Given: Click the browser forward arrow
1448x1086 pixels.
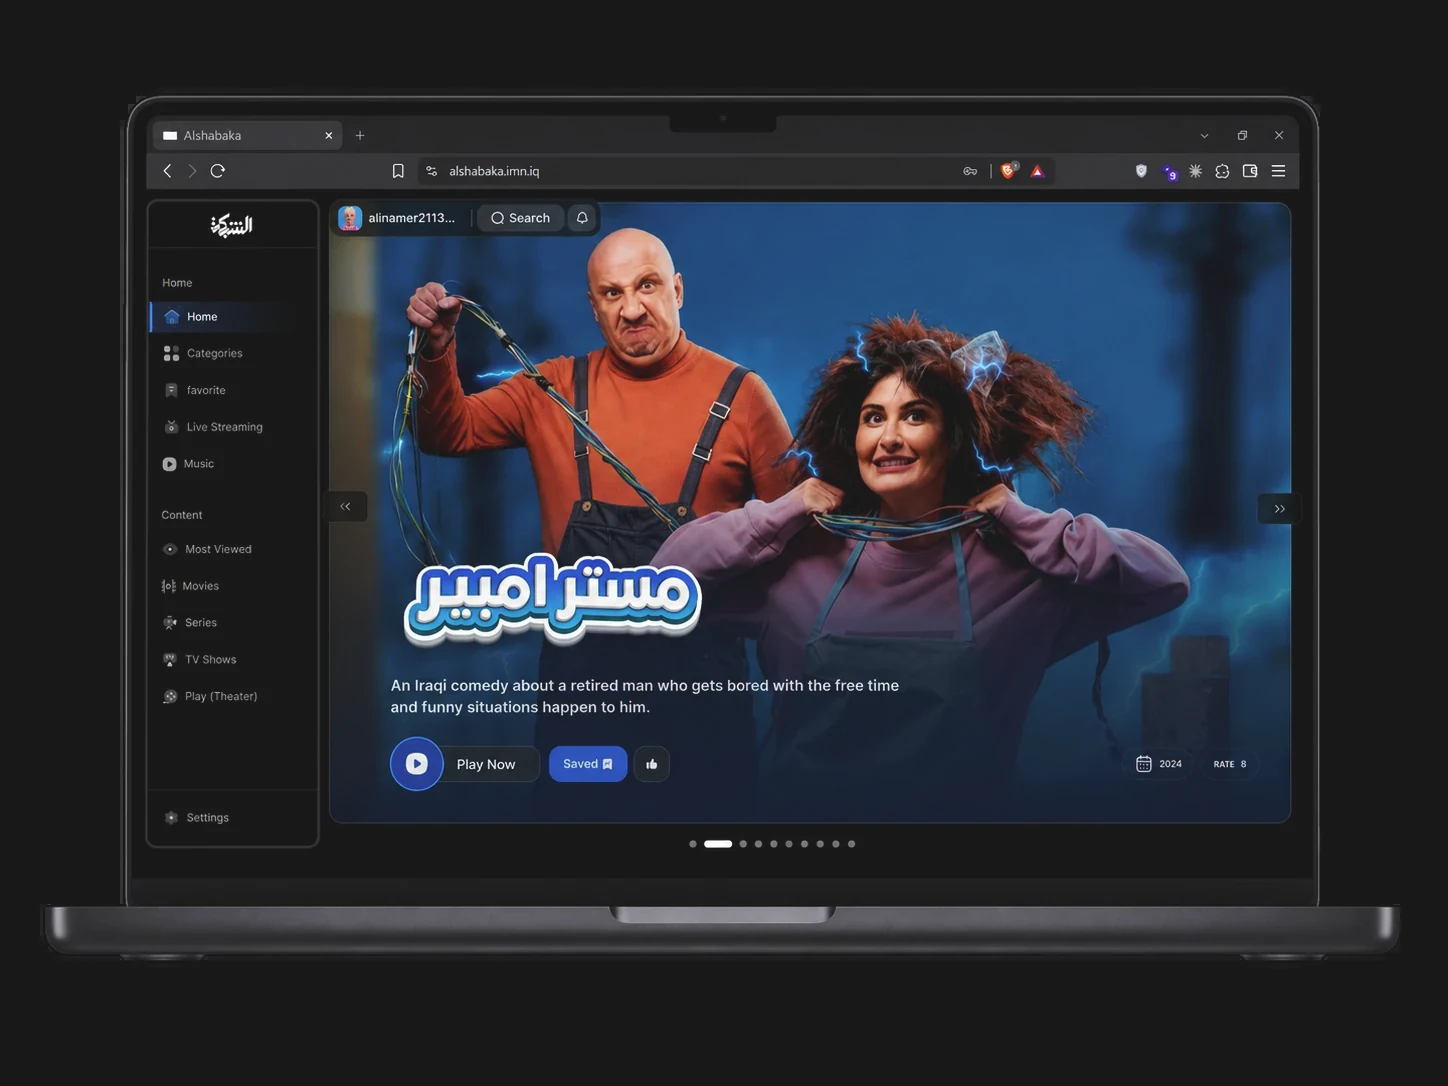Looking at the screenshot, I should [x=192, y=171].
